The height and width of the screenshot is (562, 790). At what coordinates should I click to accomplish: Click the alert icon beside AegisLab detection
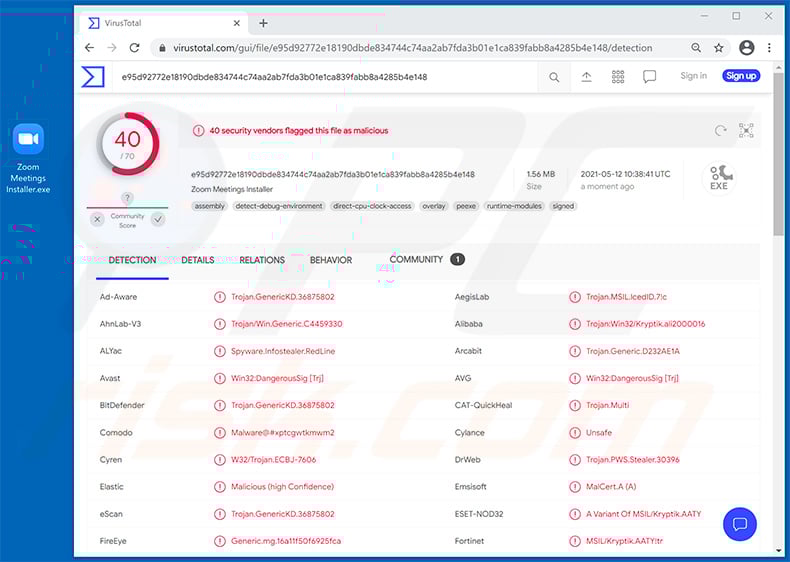tap(574, 297)
